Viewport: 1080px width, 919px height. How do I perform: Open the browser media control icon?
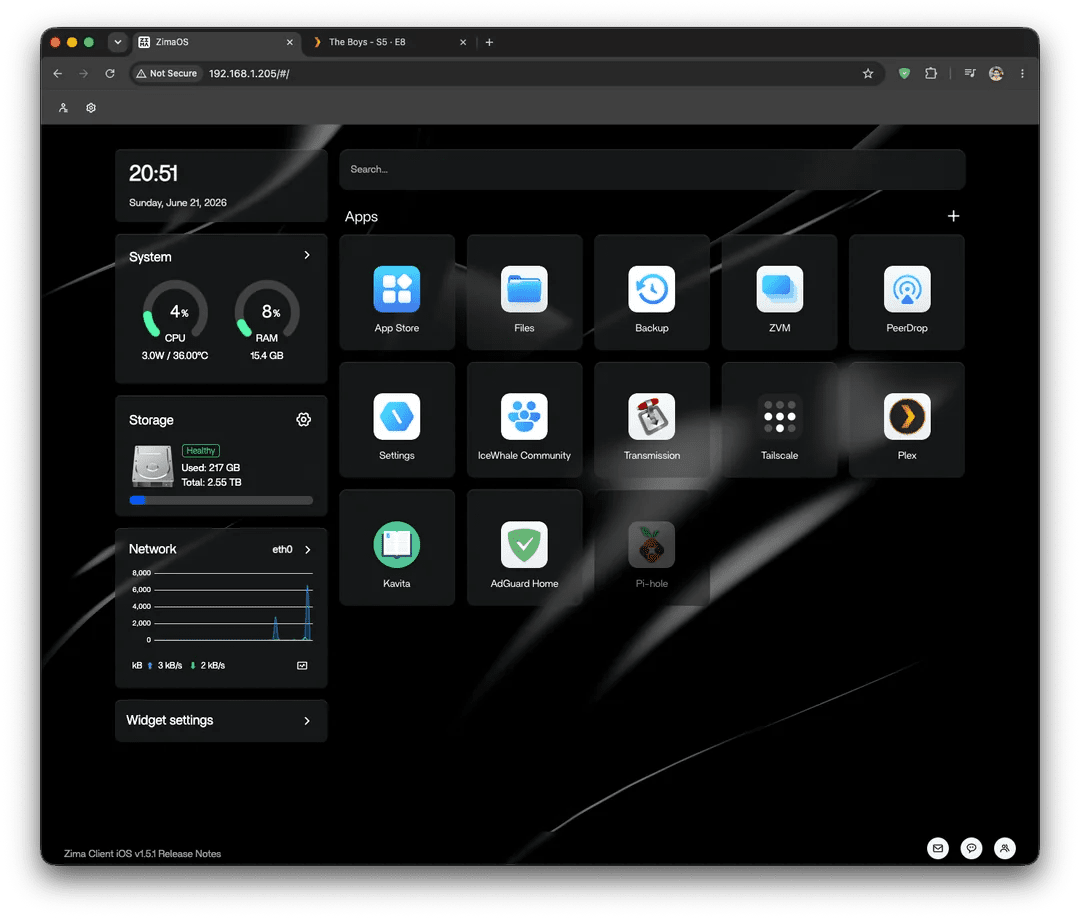970,74
